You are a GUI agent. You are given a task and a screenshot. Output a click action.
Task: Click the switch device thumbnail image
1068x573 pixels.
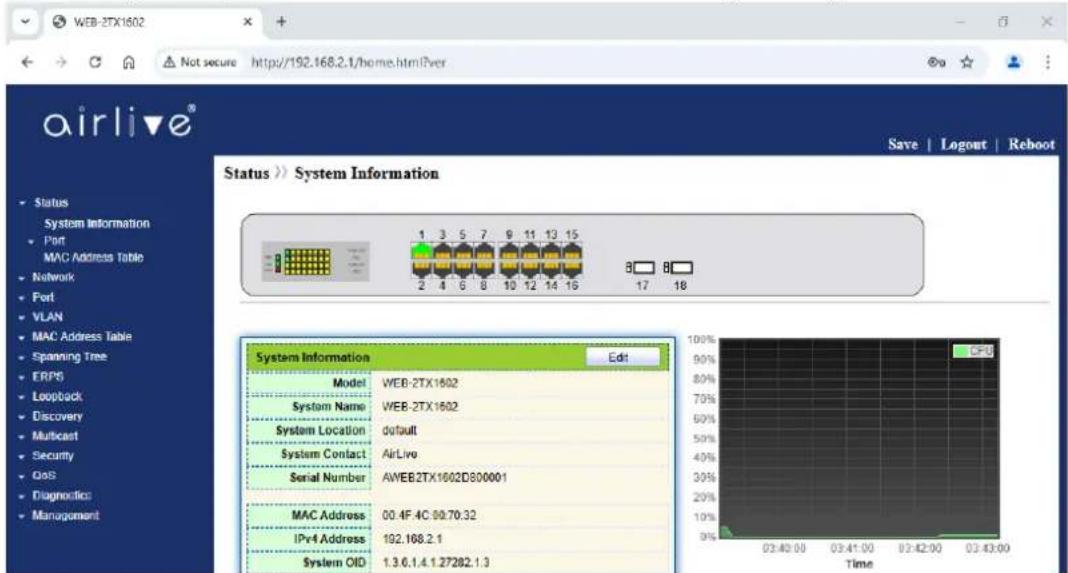316,261
